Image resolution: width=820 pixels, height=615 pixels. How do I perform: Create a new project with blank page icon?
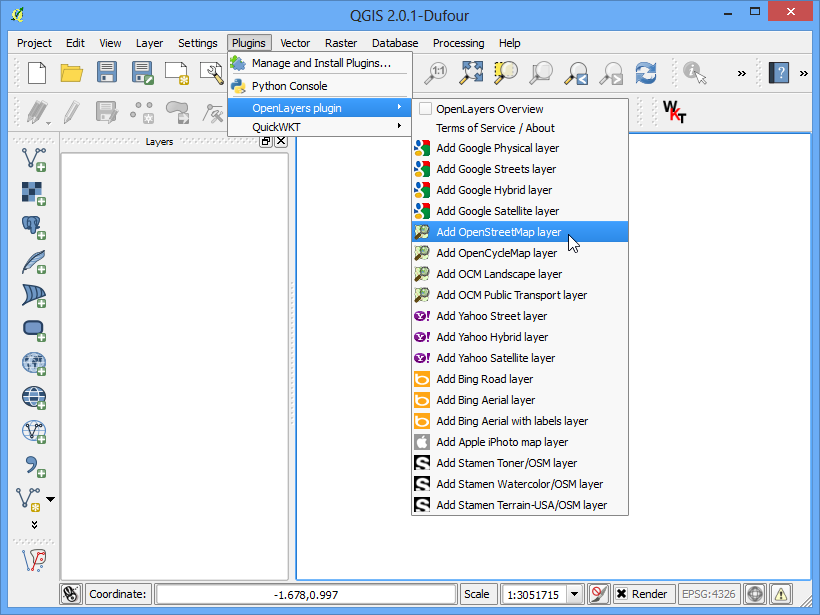click(x=37, y=73)
